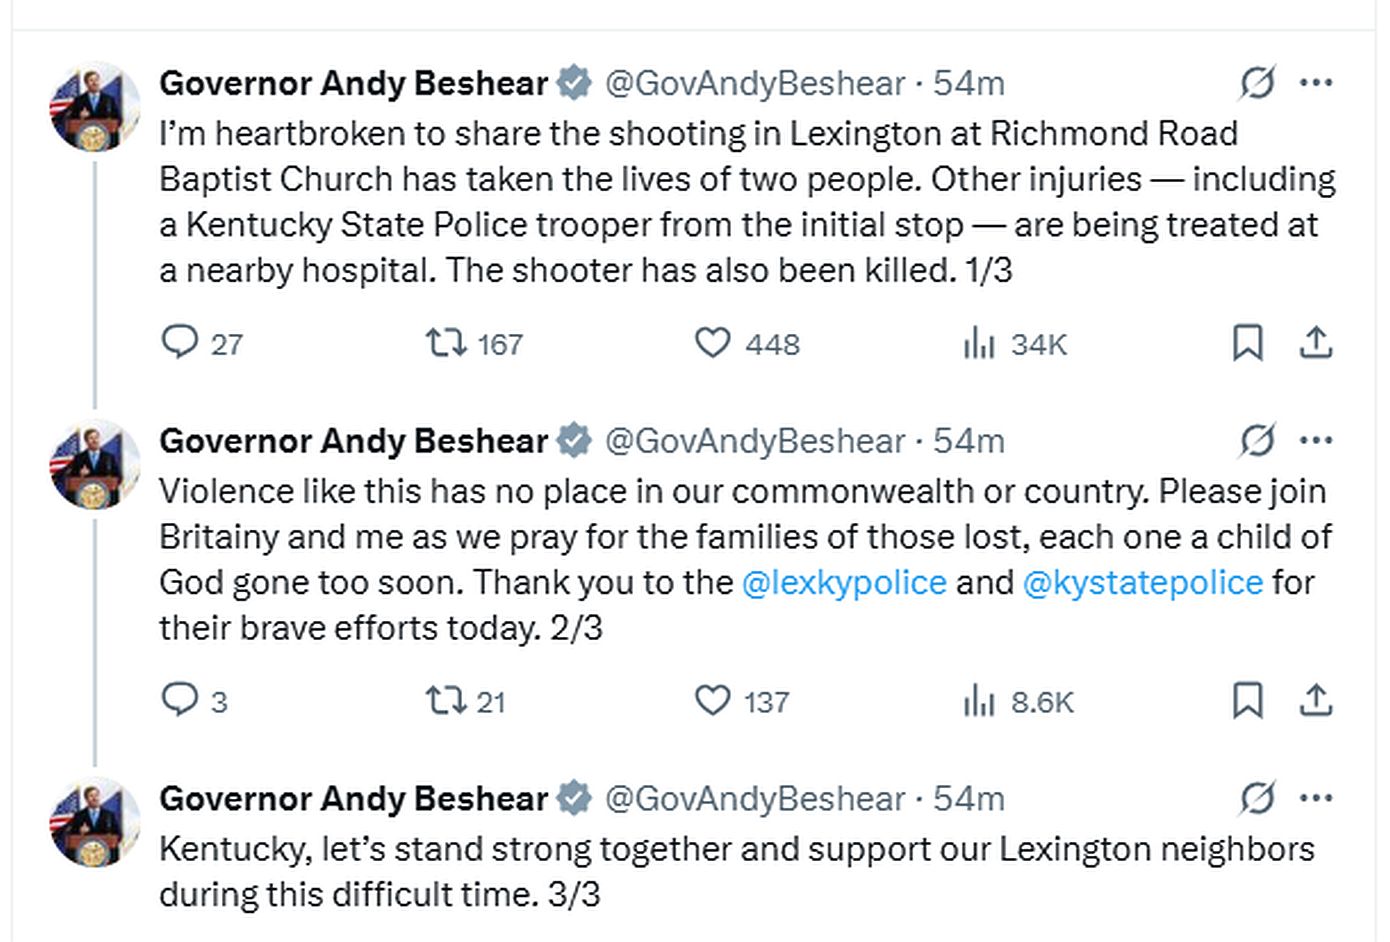Viewport: 1390px width, 942px height.
Task: Share the first tweet marked 1/3
Action: [x=1316, y=343]
